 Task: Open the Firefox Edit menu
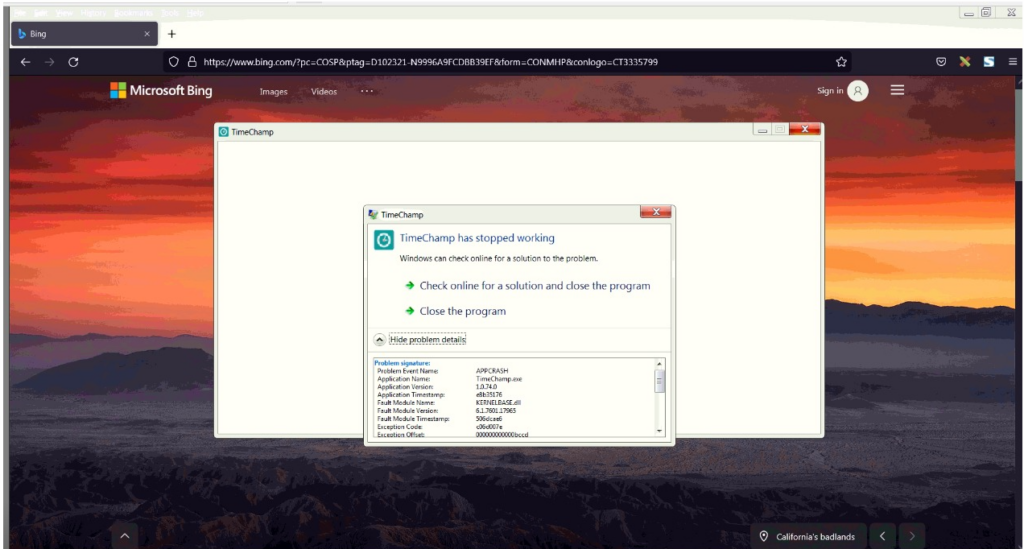point(40,13)
